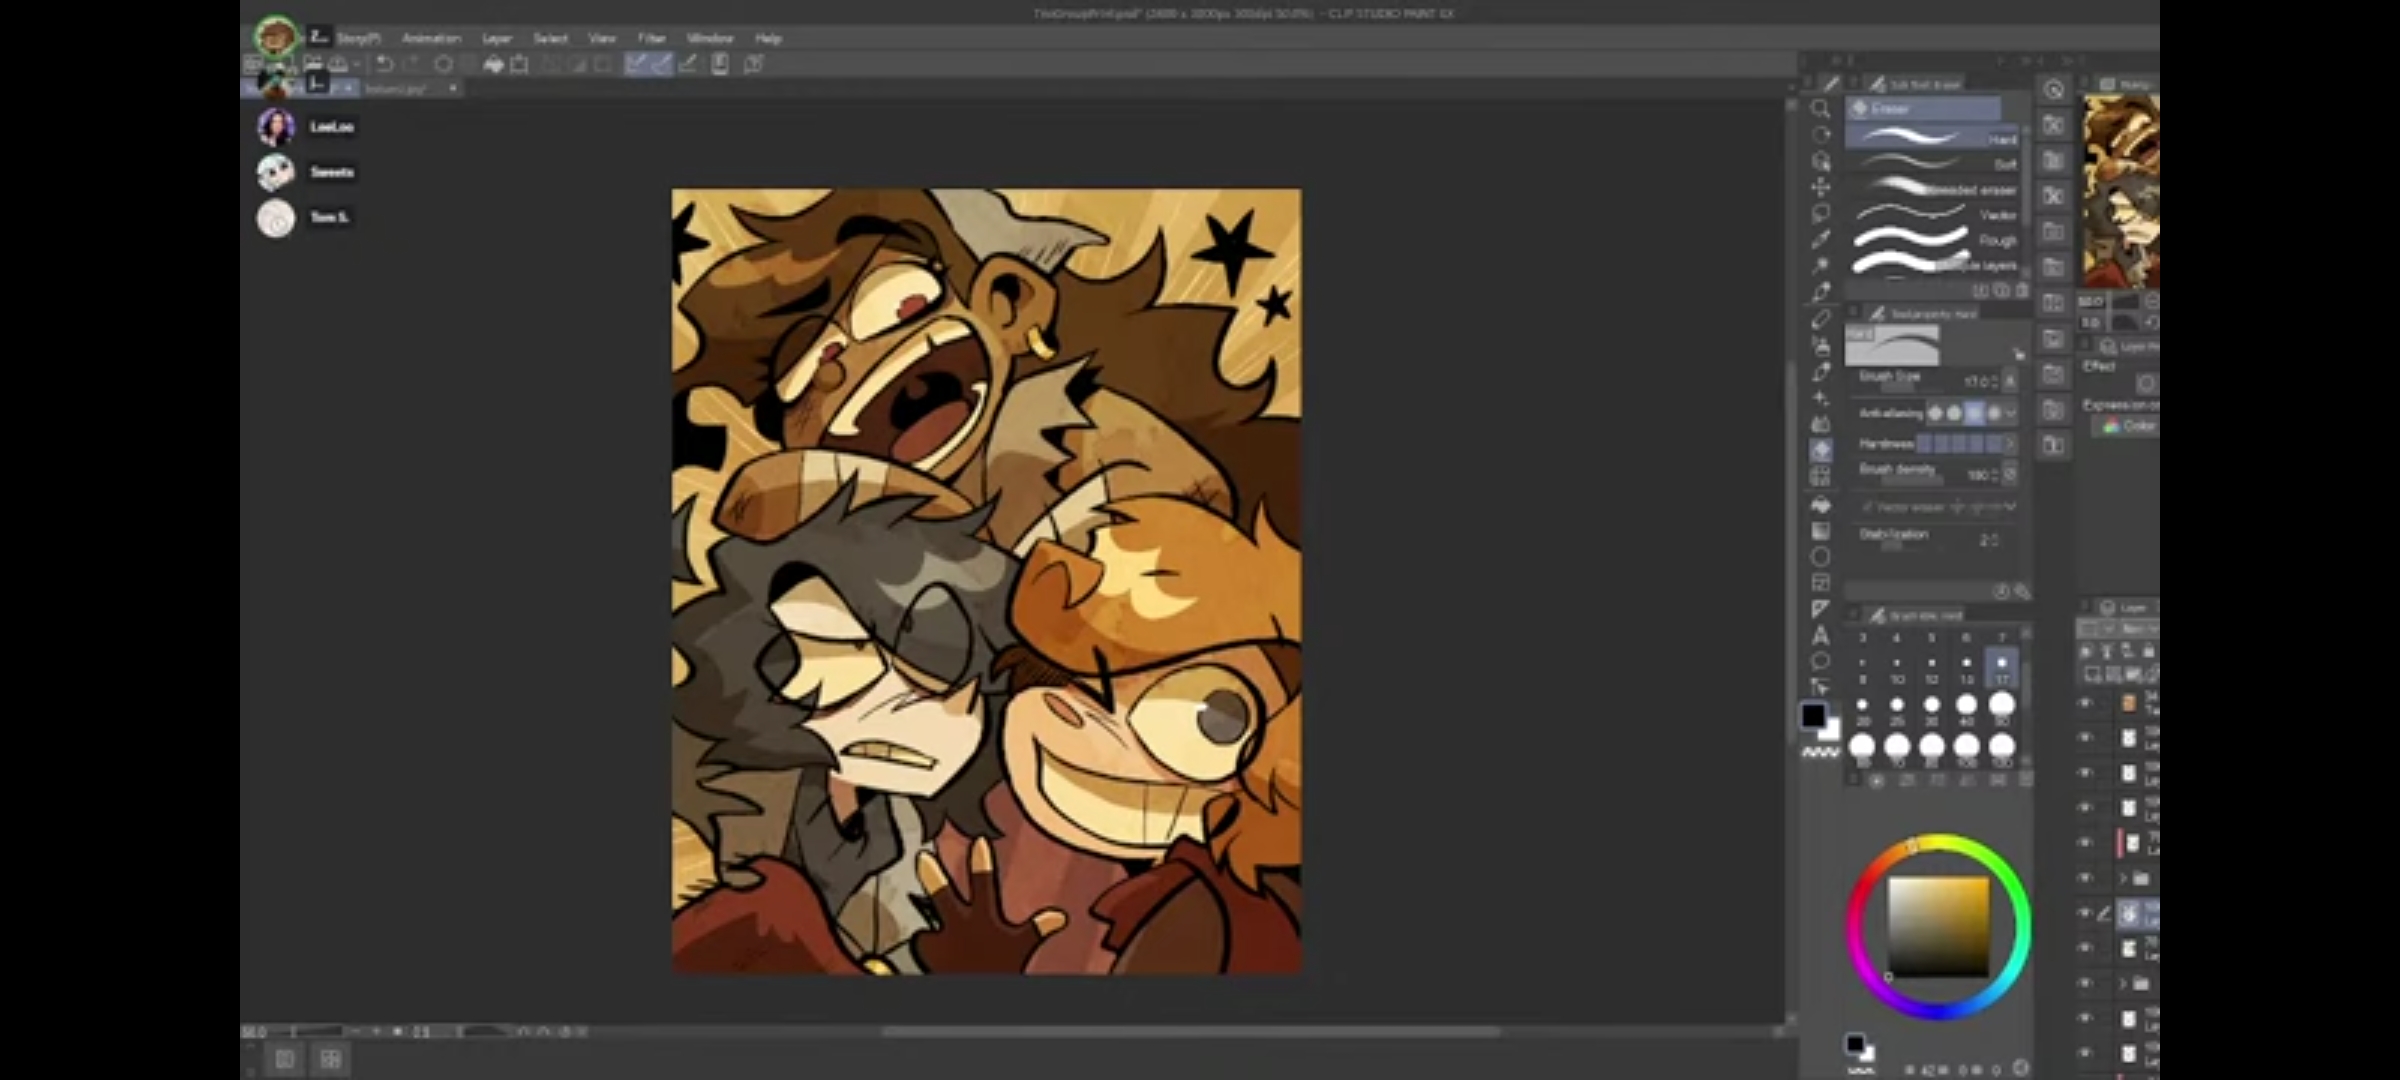2400x1080 pixels.
Task: Click the Fill icon in command bar
Action: point(493,64)
